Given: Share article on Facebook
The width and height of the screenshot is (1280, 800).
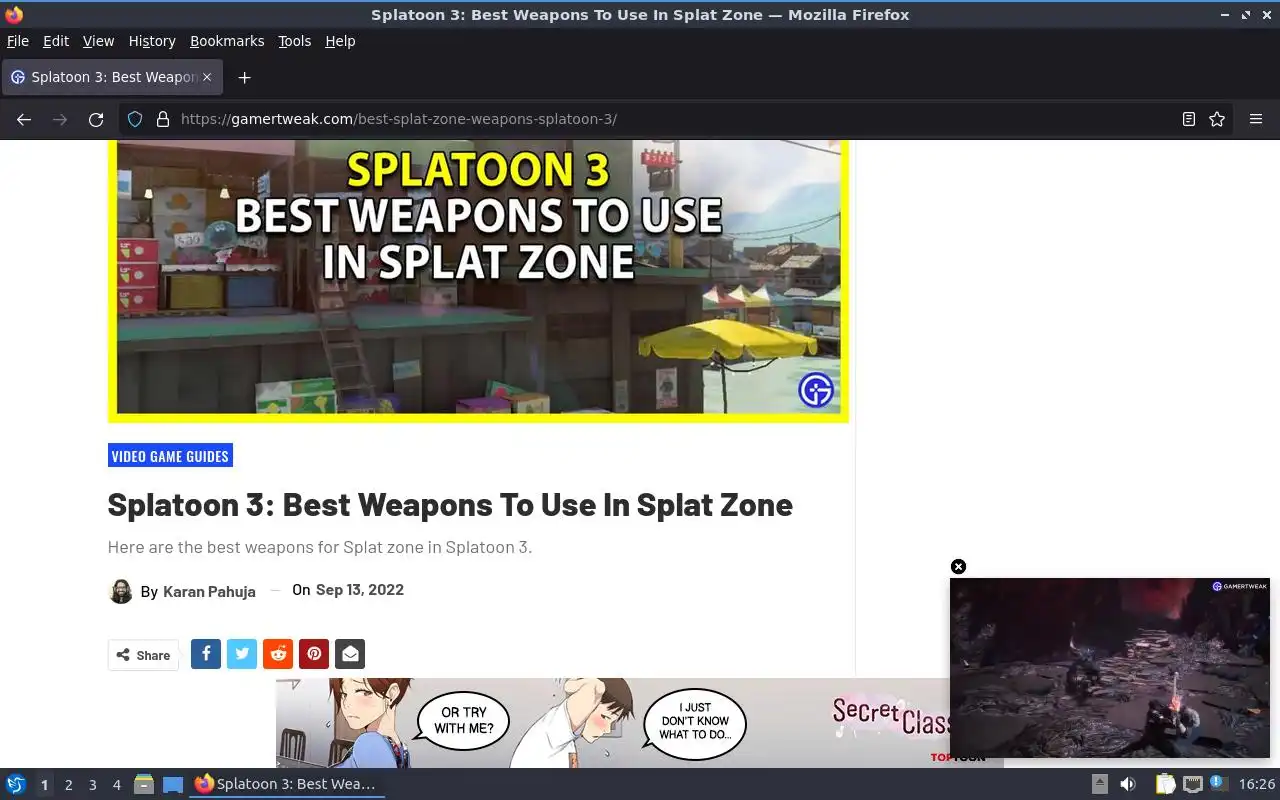Looking at the screenshot, I should coord(206,654).
